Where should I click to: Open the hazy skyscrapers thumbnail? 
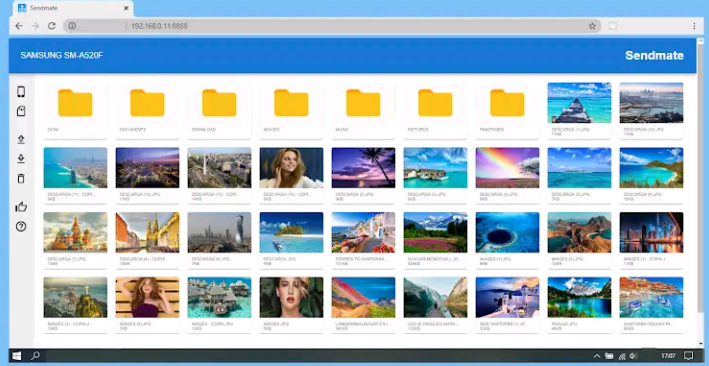tap(219, 232)
